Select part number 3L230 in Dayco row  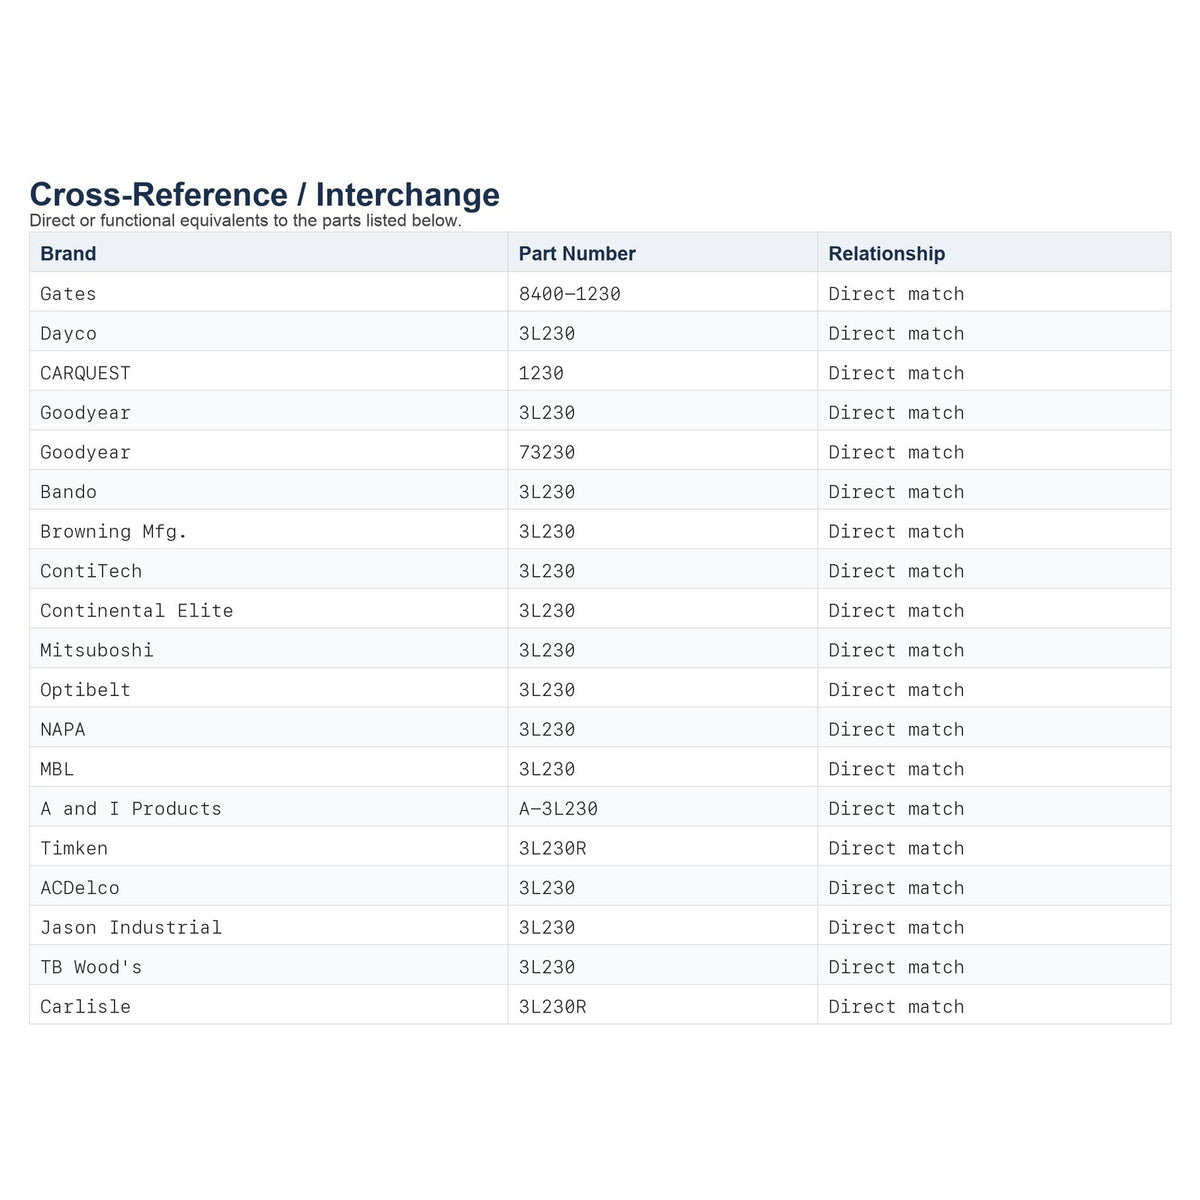[x=547, y=334]
